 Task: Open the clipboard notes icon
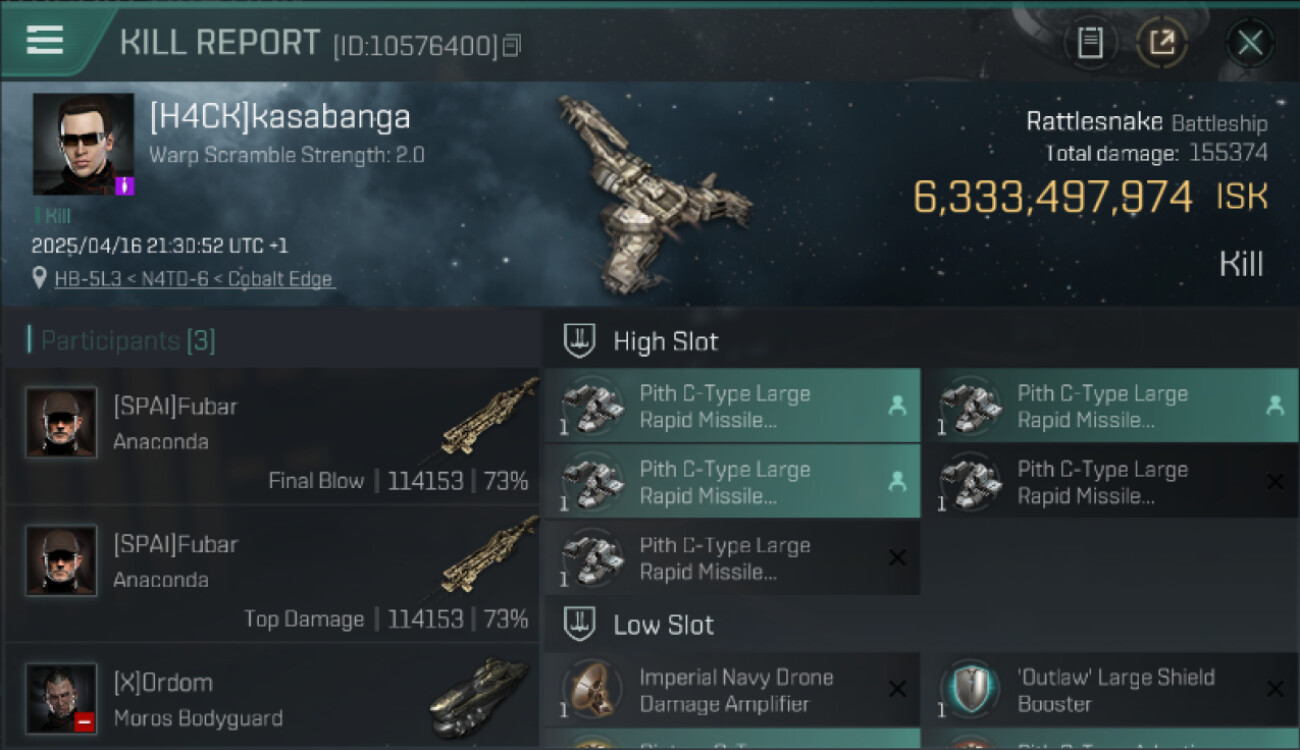pyautogui.click(x=1090, y=43)
